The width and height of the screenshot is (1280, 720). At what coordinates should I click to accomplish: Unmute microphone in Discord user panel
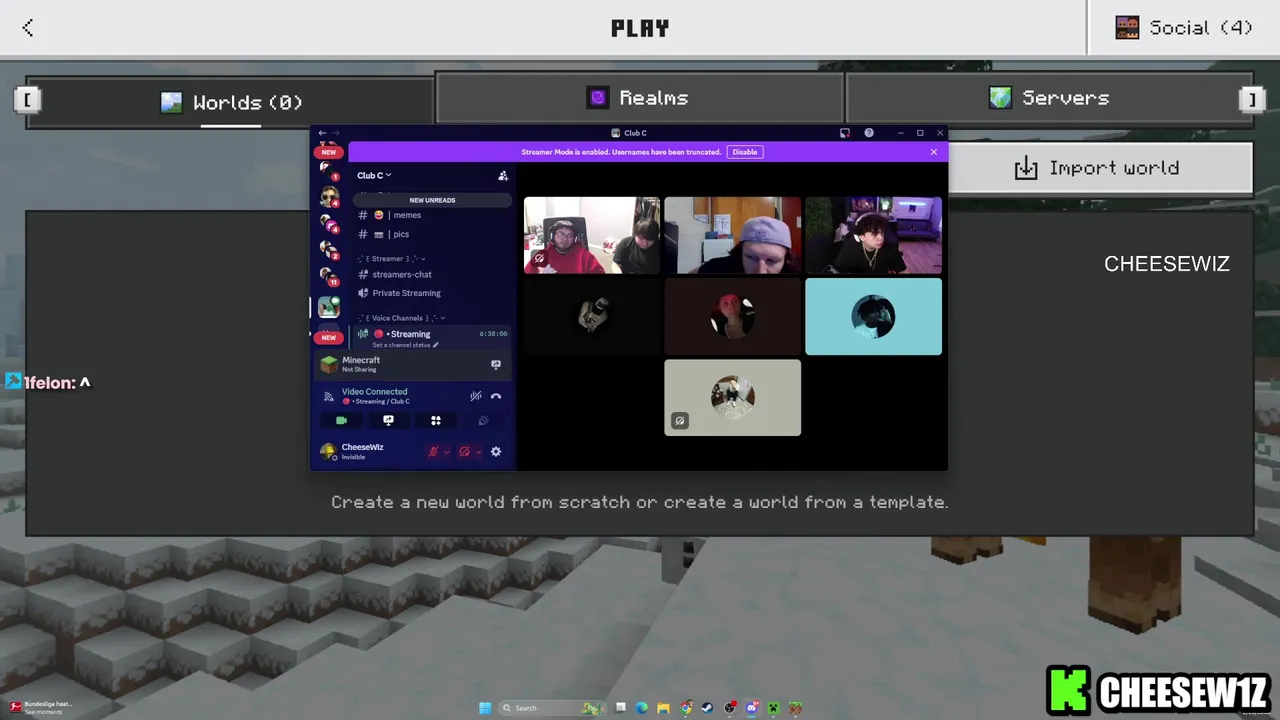click(433, 452)
